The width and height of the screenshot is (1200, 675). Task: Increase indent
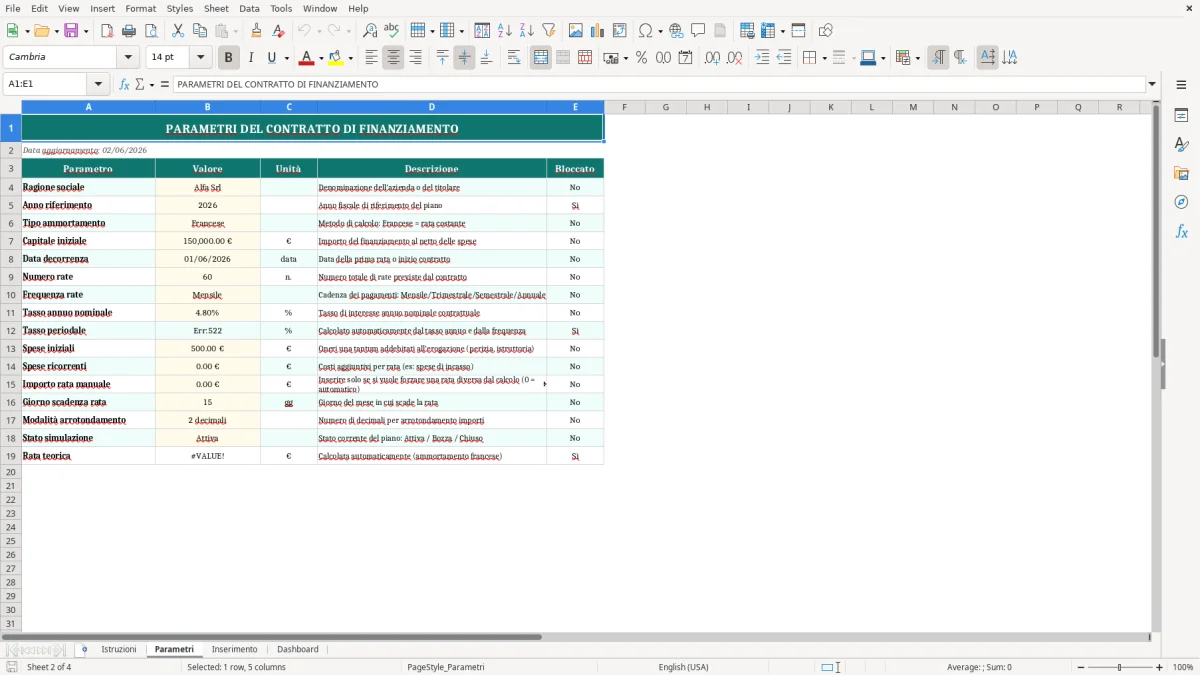point(762,58)
